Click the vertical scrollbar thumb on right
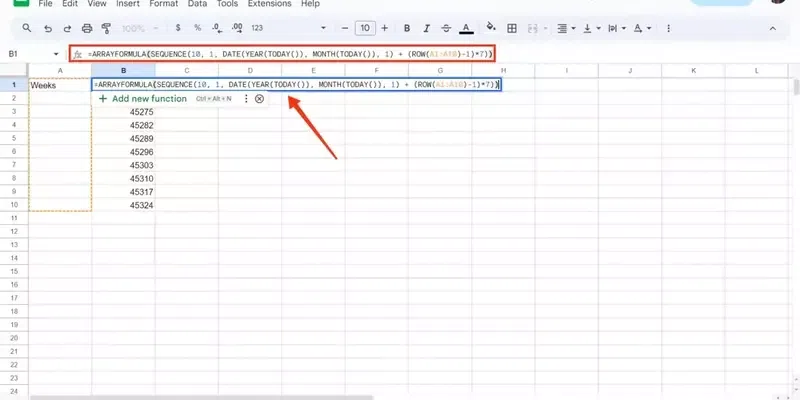The height and width of the screenshot is (400, 800). (796, 87)
